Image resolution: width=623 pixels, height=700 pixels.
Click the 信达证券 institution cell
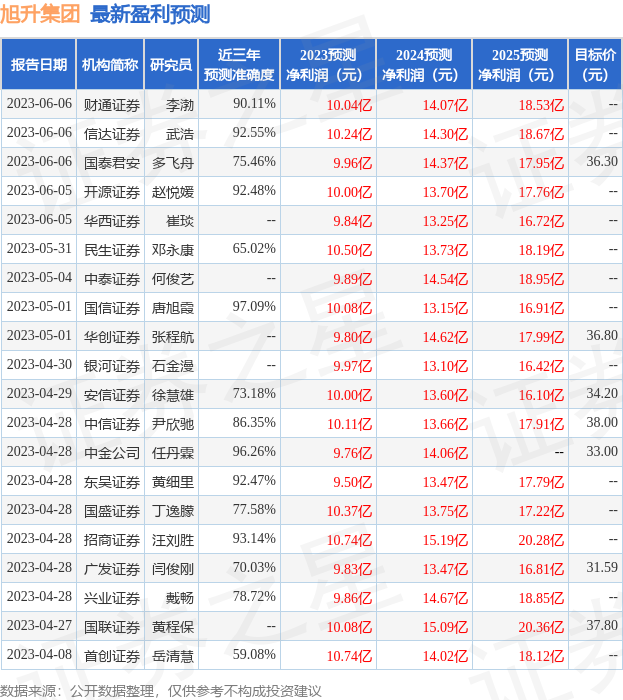(112, 134)
